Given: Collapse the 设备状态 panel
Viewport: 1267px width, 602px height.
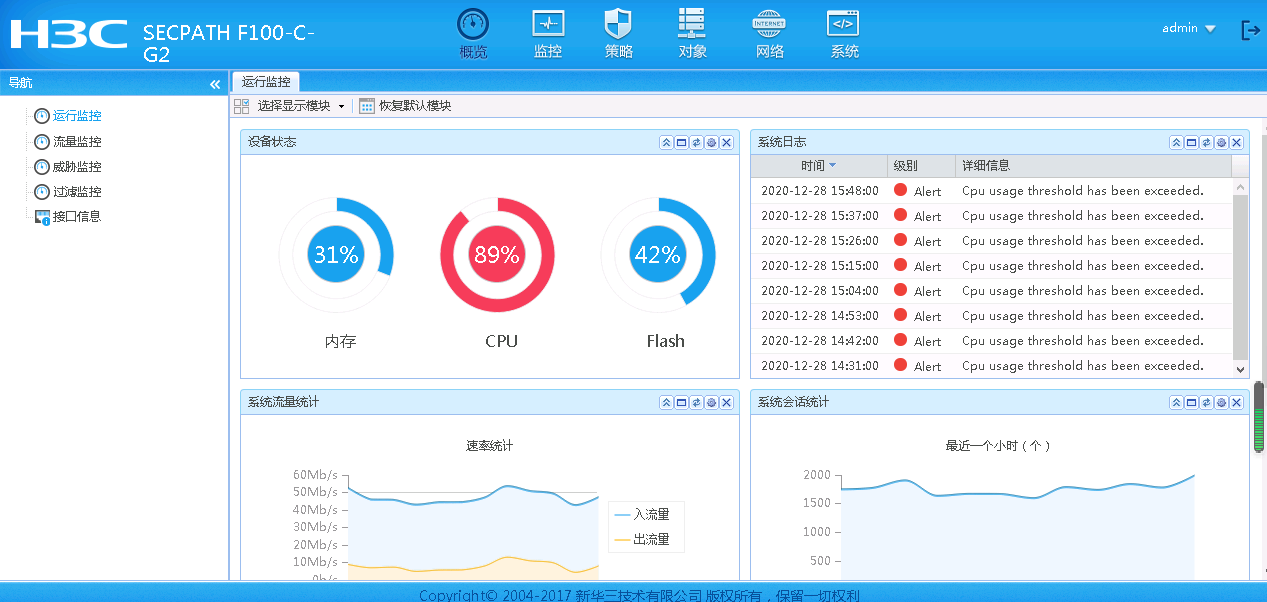Looking at the screenshot, I should 666,143.
